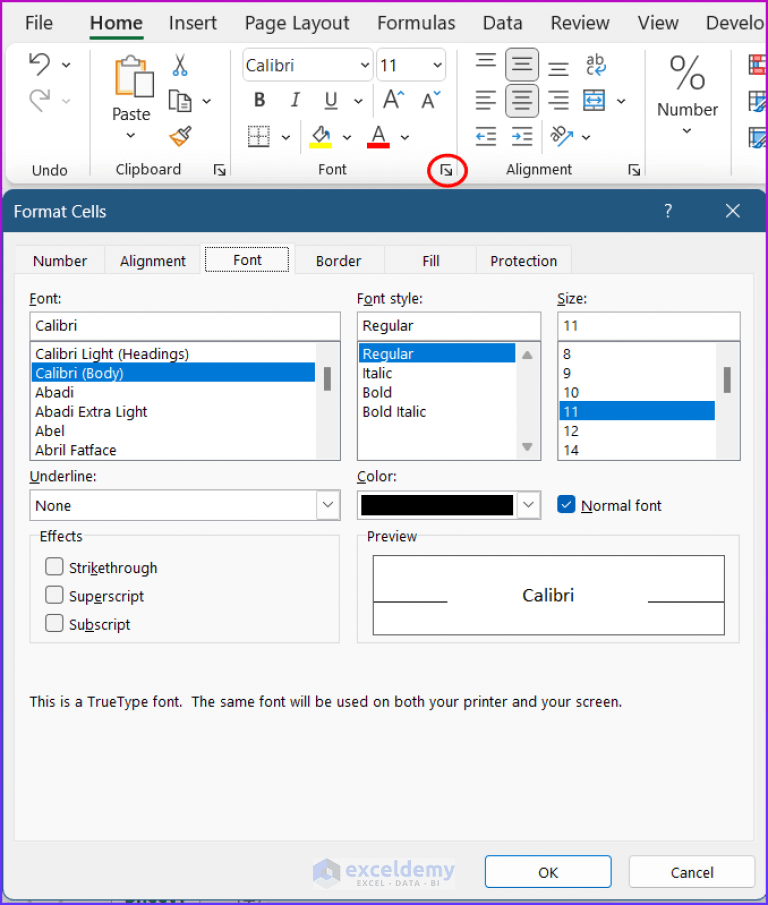
Task: Open the Clipboard group dialog launcher
Action: pos(219,170)
